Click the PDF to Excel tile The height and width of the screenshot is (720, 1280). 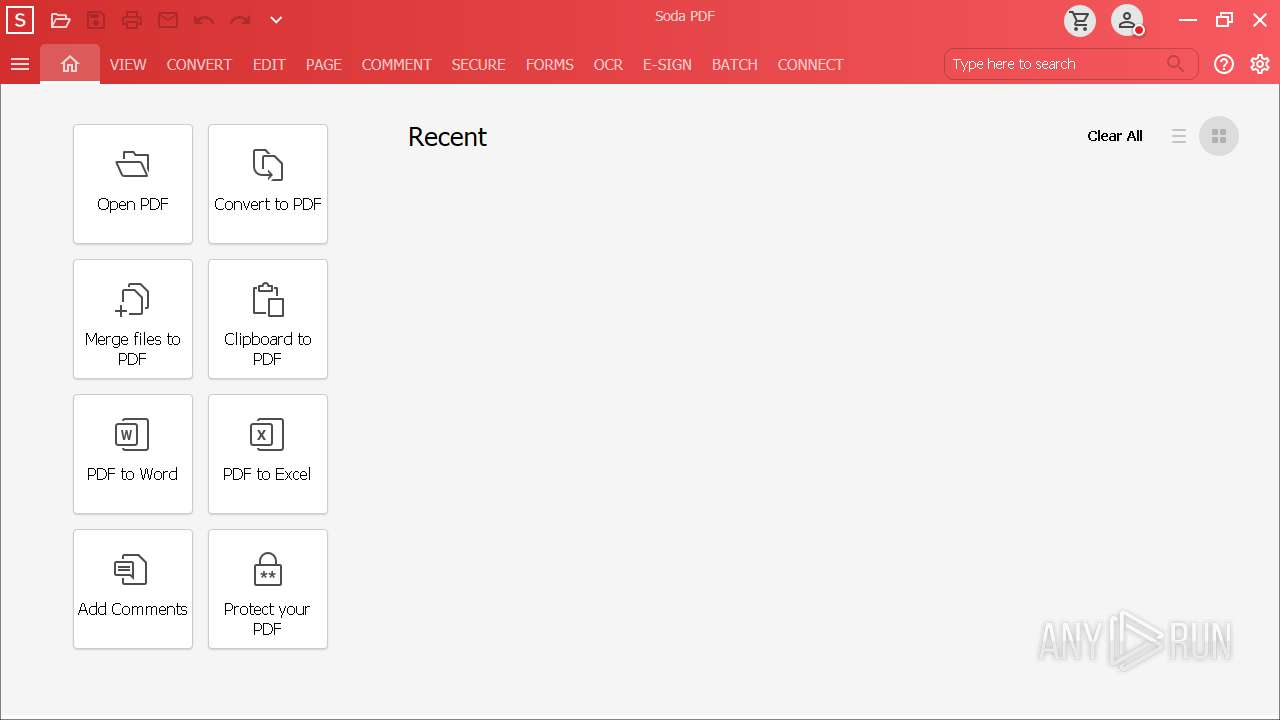click(x=268, y=454)
